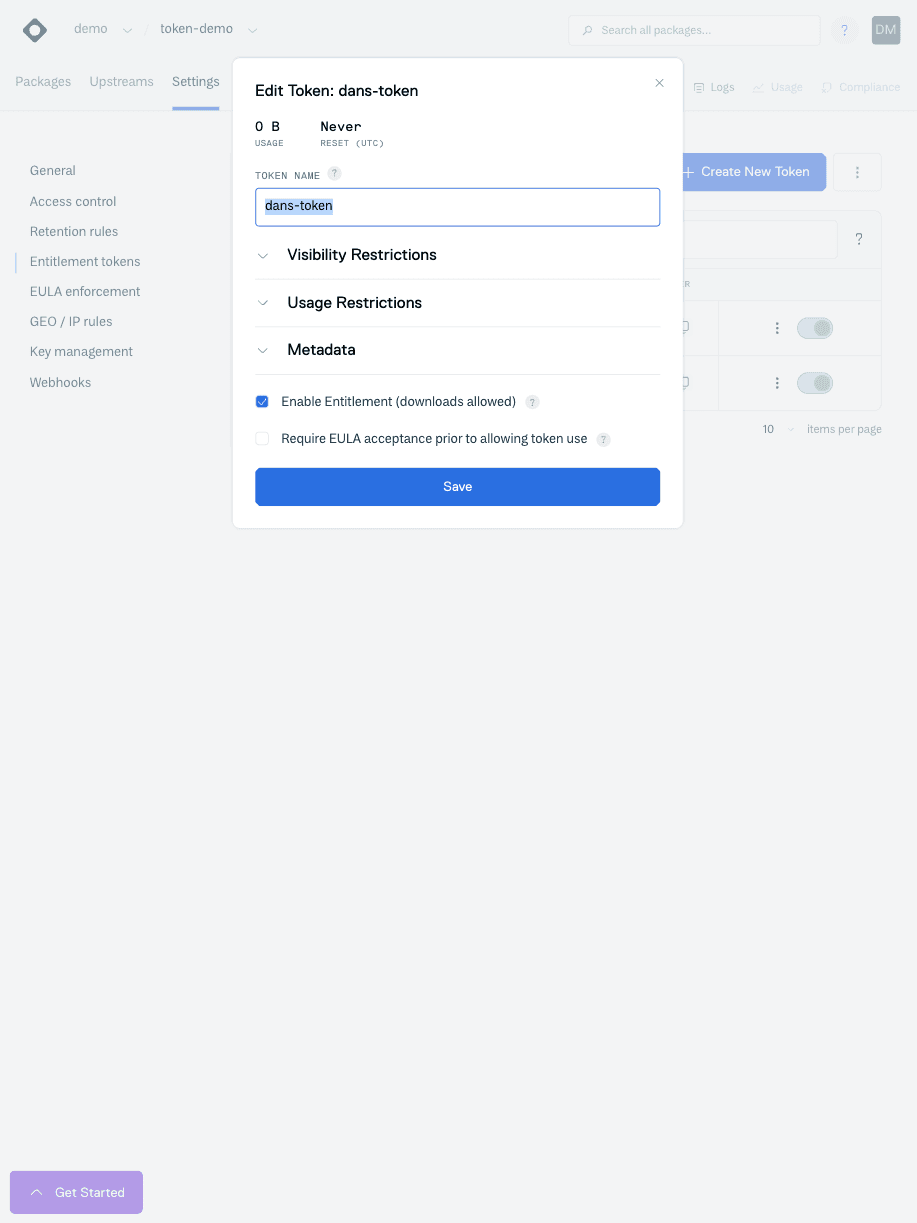Click the DM avatar in the top bar
This screenshot has width=917, height=1223.
[x=884, y=30]
